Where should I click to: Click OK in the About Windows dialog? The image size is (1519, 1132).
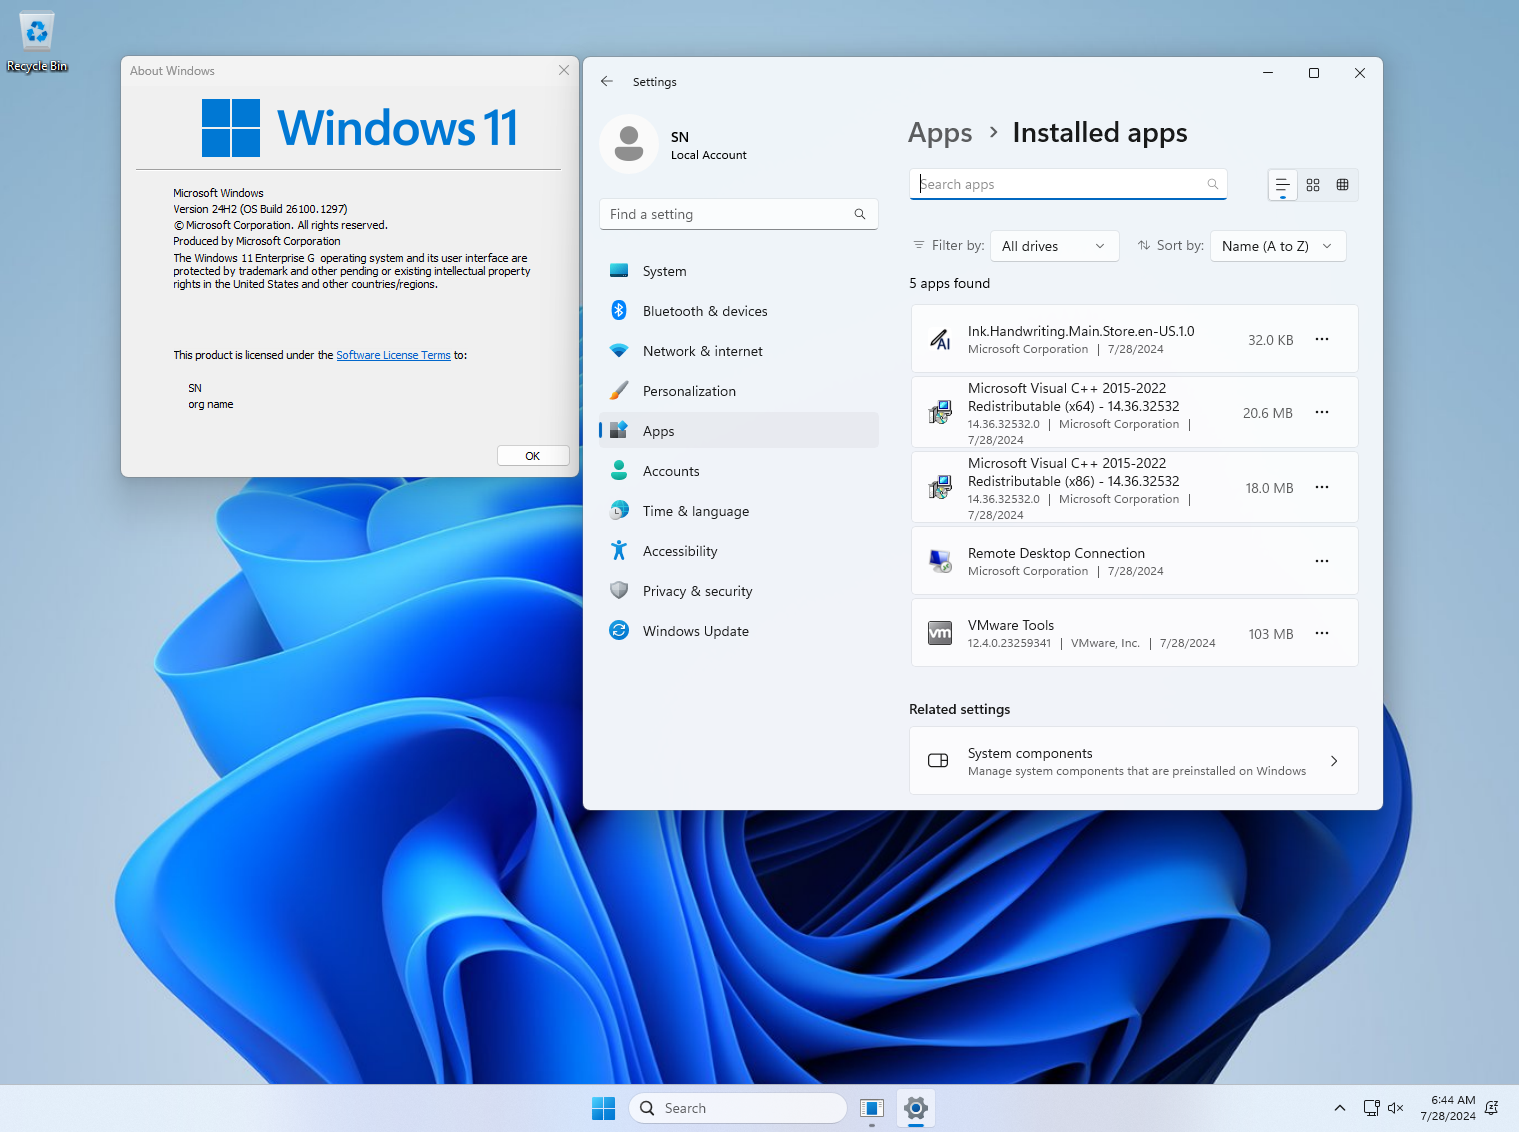pos(533,456)
